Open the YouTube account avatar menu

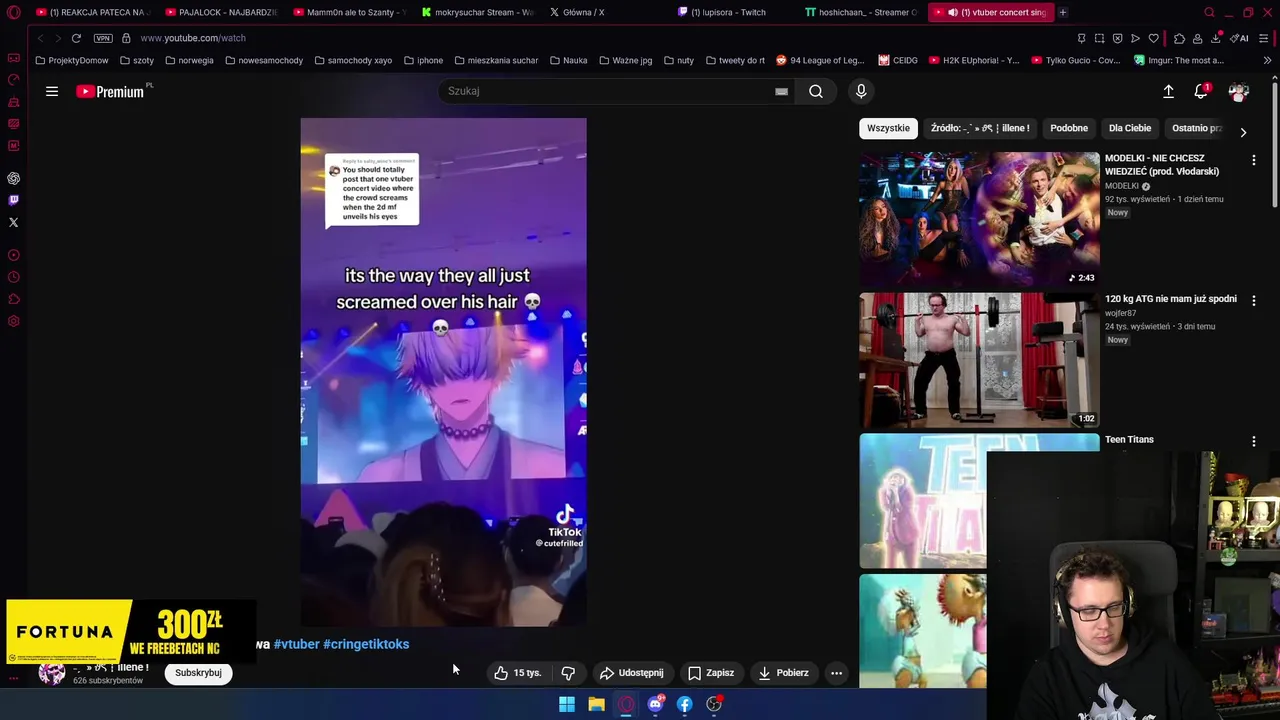[1239, 91]
